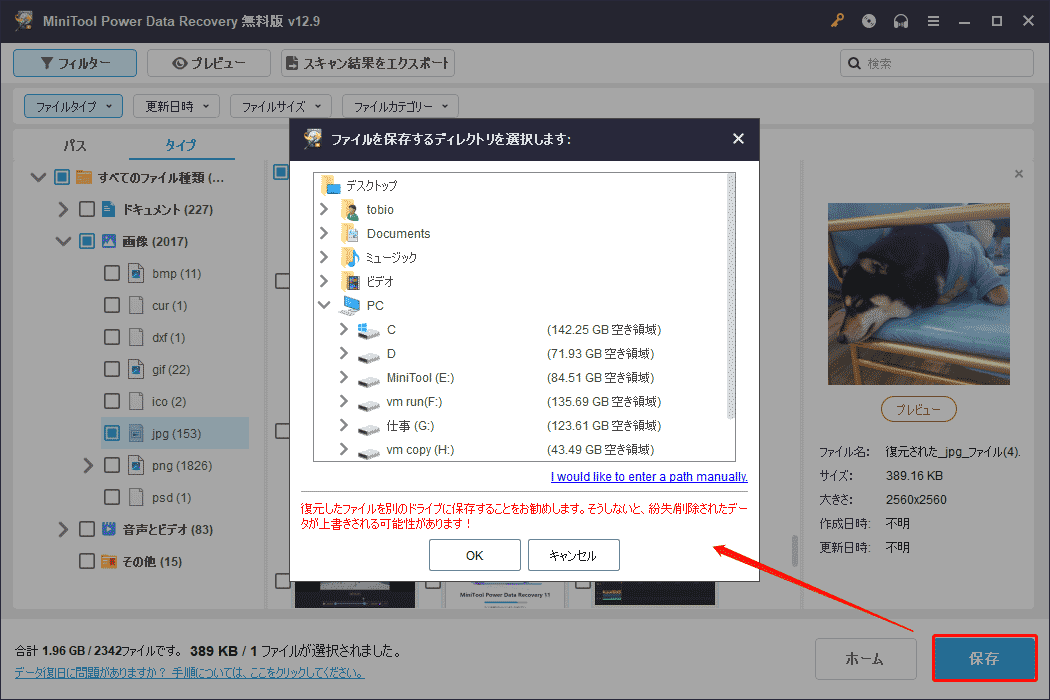Image resolution: width=1050 pixels, height=700 pixels.
Task: Click the key registration icon in title bar
Action: point(837,21)
